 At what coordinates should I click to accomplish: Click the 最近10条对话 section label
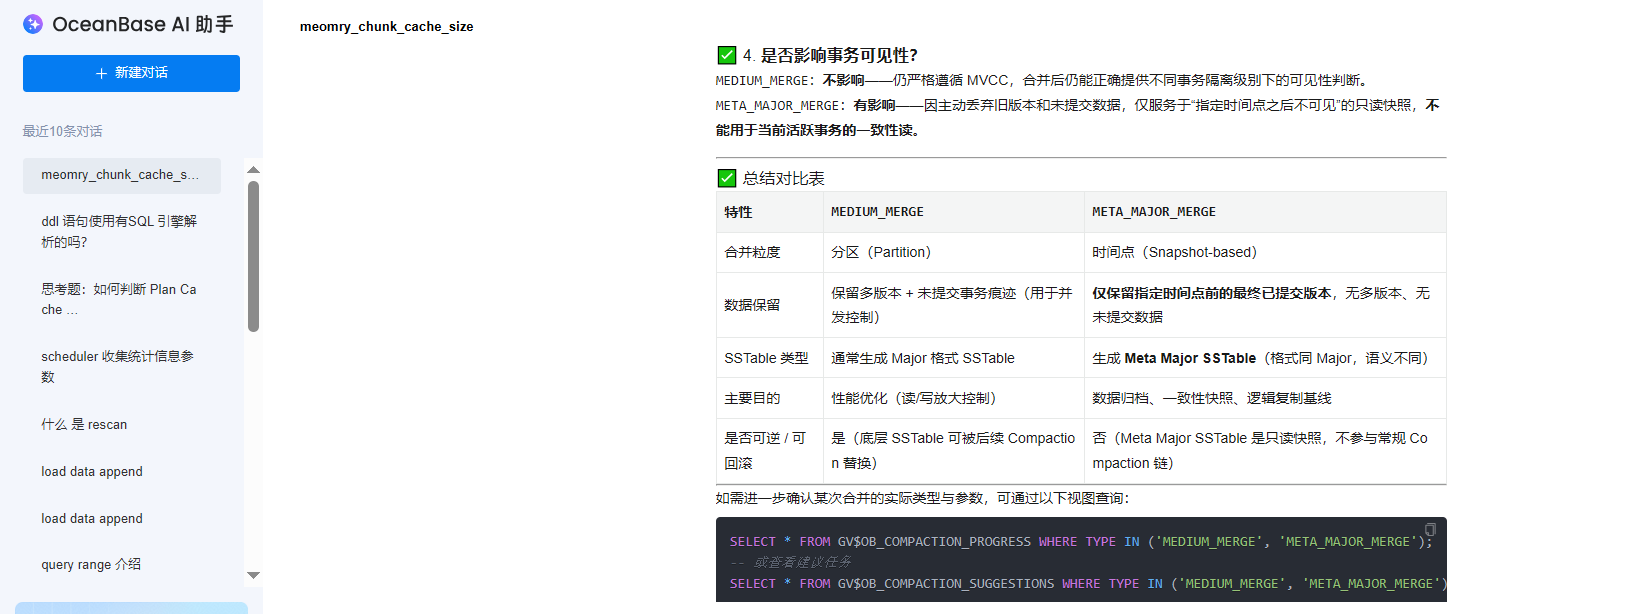(62, 131)
